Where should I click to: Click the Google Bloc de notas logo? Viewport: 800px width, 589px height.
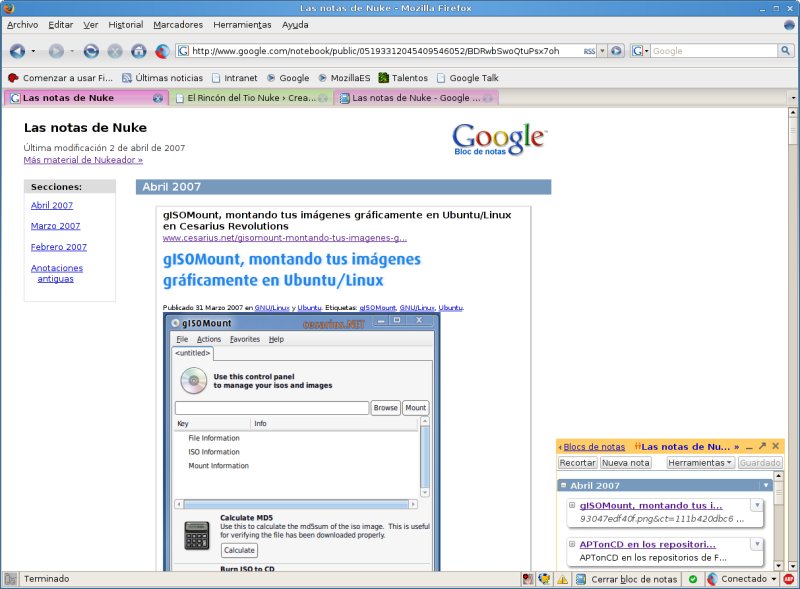click(499, 139)
